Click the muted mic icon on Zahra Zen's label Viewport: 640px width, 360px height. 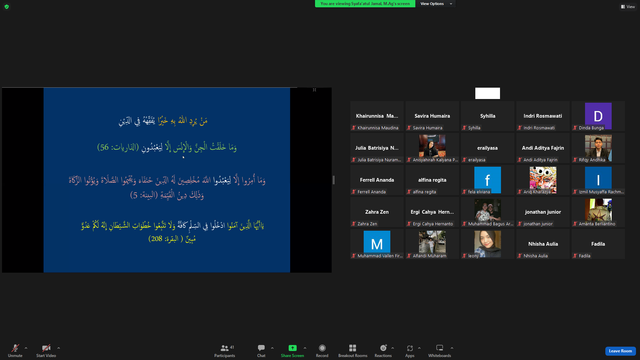click(x=354, y=224)
